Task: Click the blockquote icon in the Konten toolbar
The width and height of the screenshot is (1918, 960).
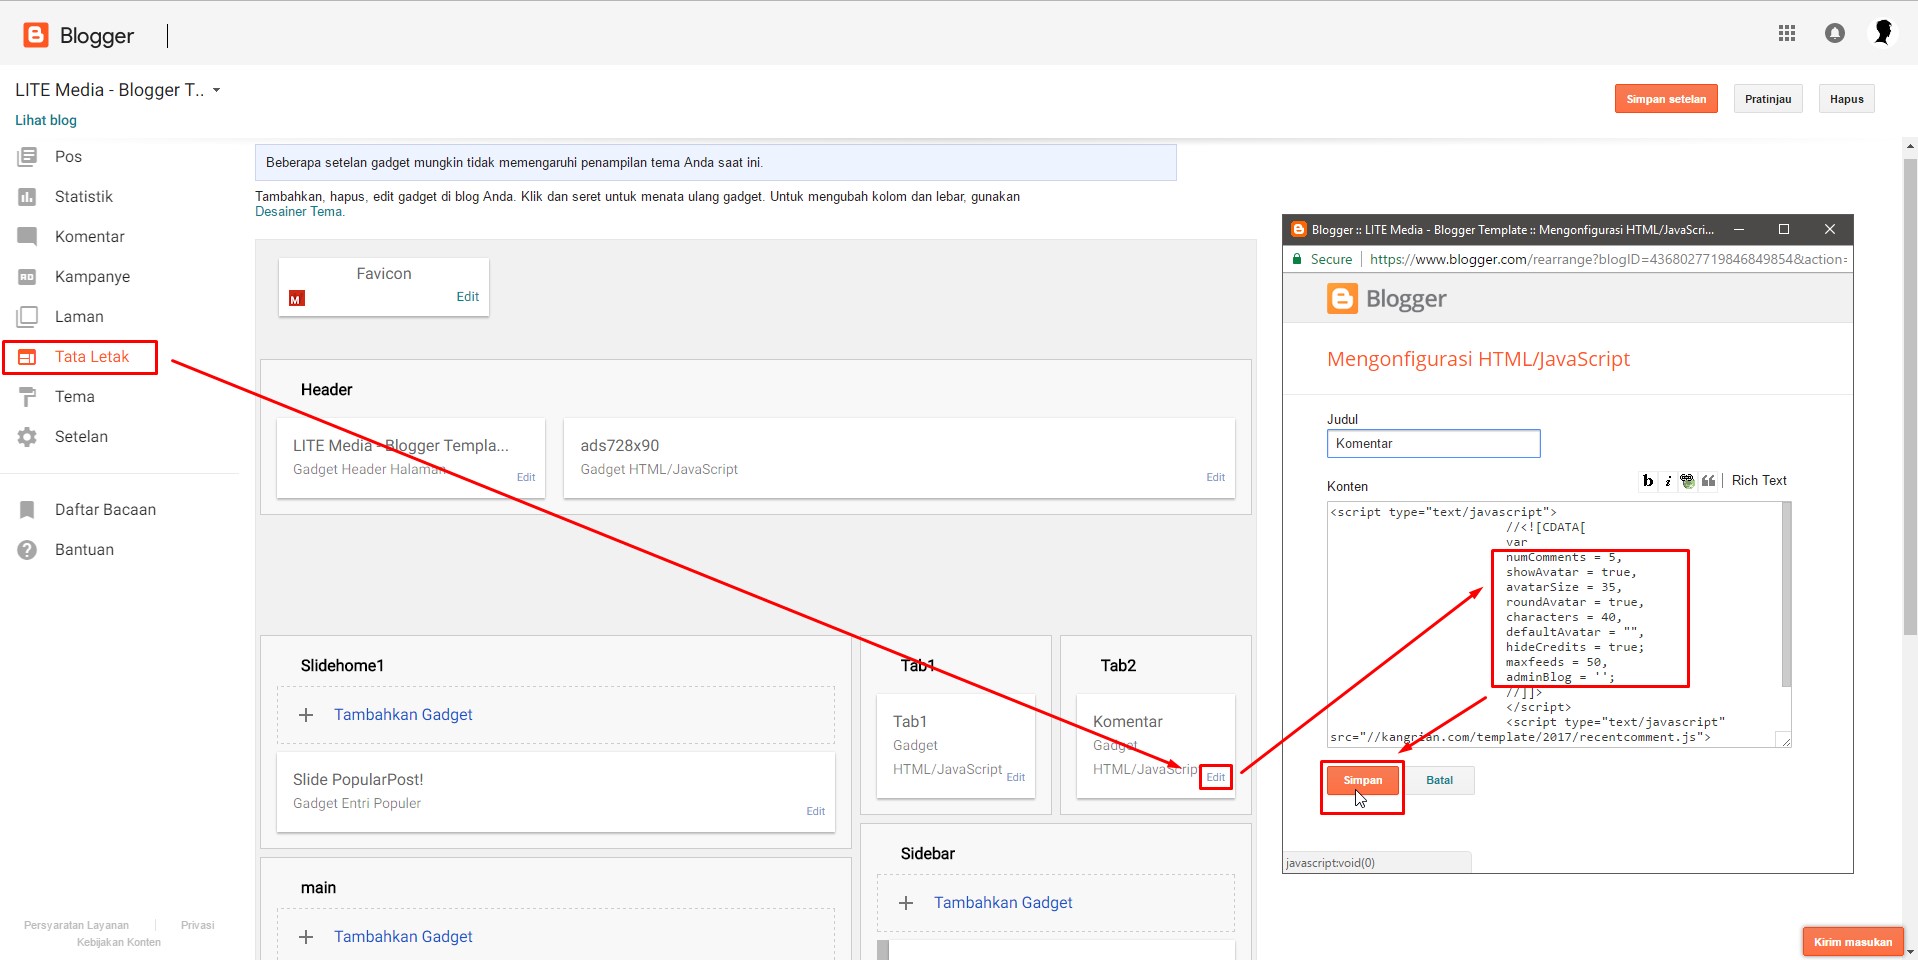Action: click(1709, 481)
